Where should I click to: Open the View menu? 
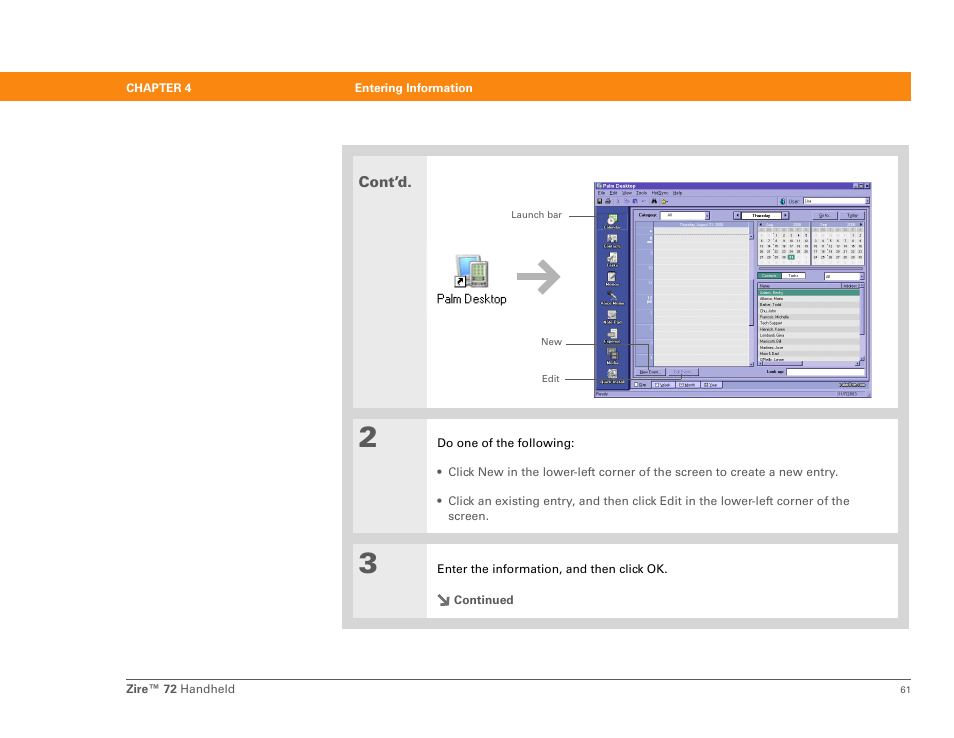(x=627, y=193)
